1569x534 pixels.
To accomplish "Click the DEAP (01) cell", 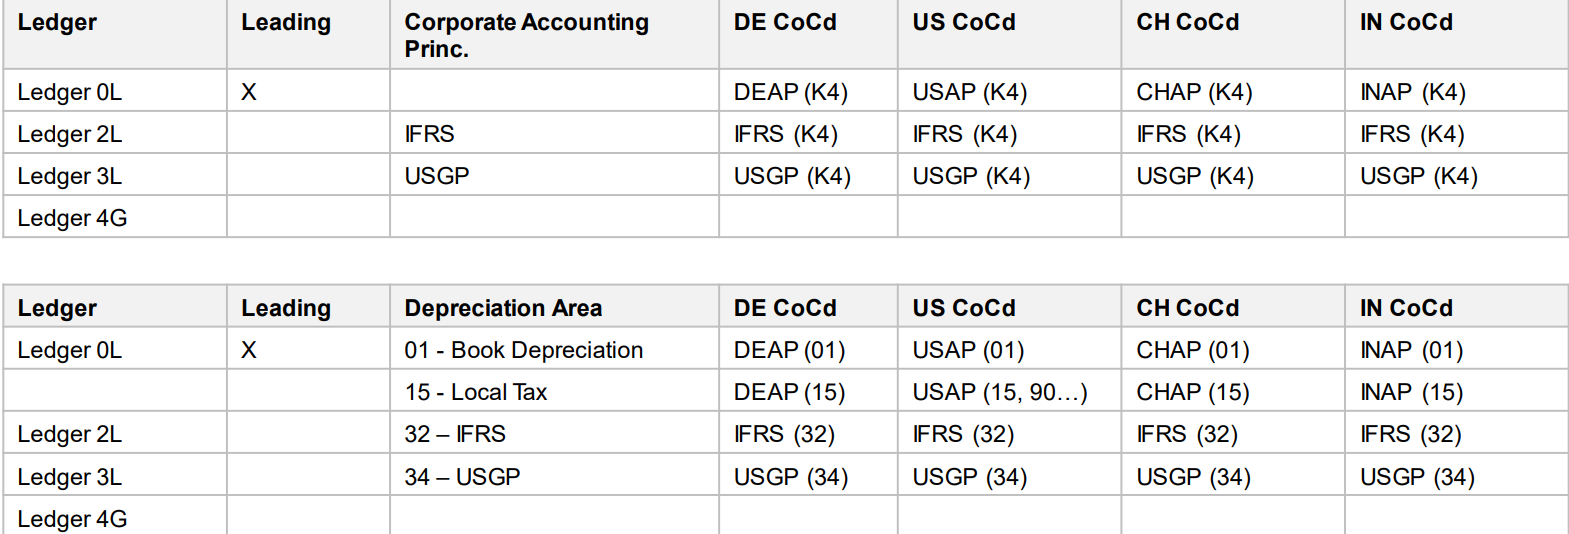I will 789,350.
